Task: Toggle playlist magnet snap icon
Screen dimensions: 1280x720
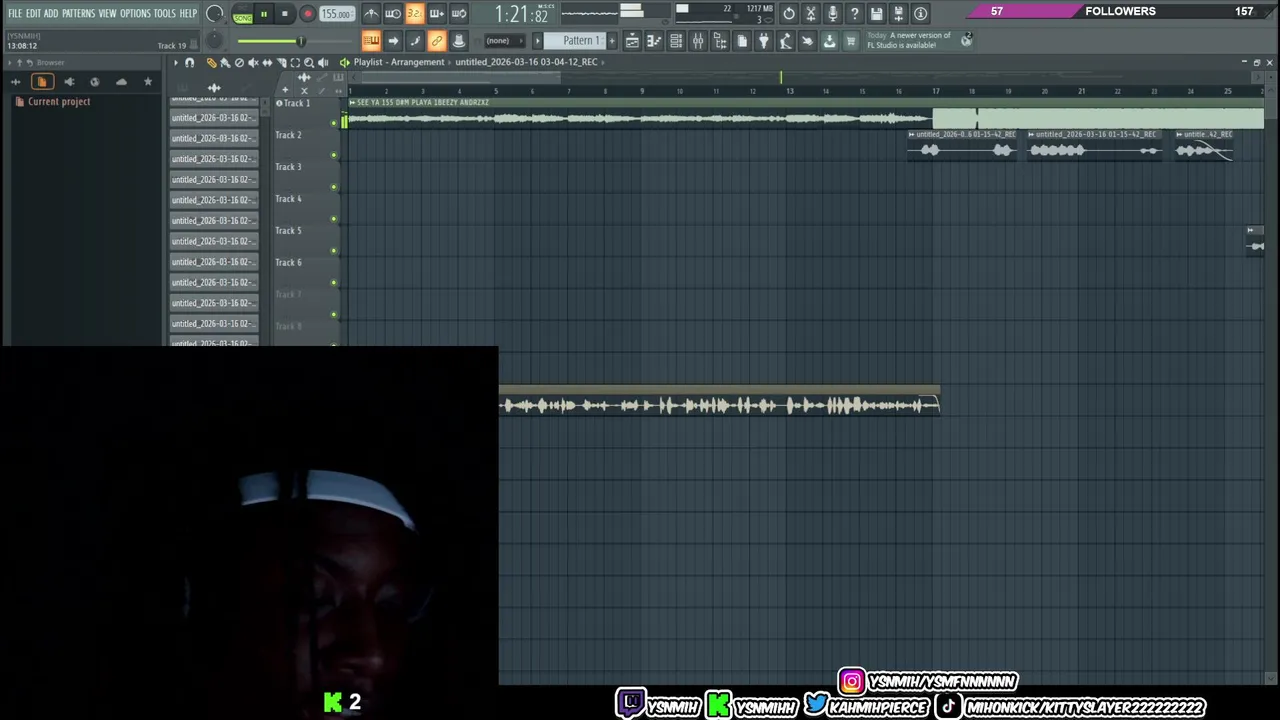Action: (190, 62)
